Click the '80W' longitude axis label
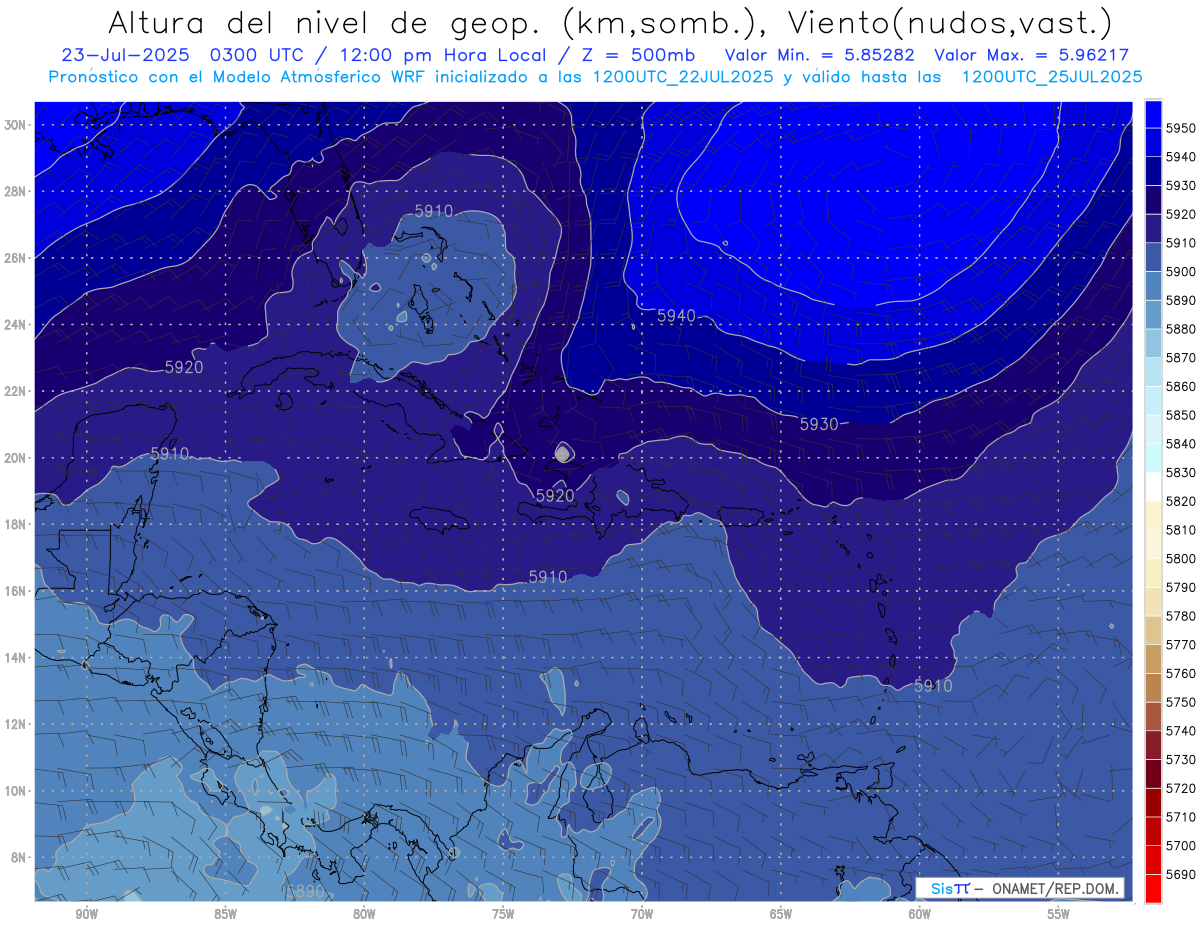1200x927 pixels. tap(364, 914)
